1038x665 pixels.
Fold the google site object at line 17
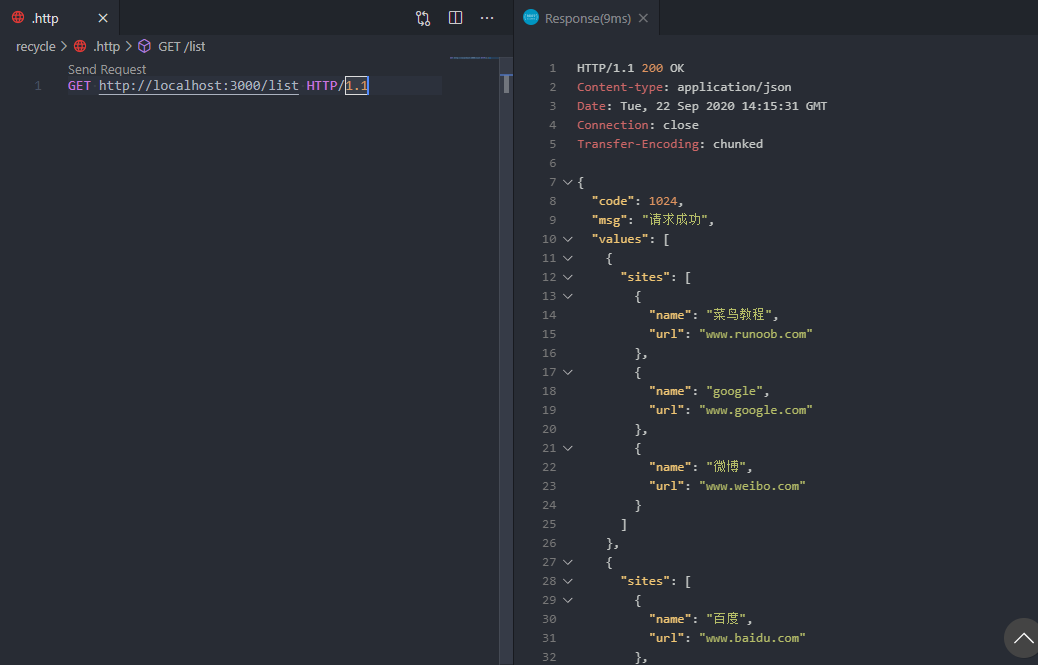pos(567,372)
